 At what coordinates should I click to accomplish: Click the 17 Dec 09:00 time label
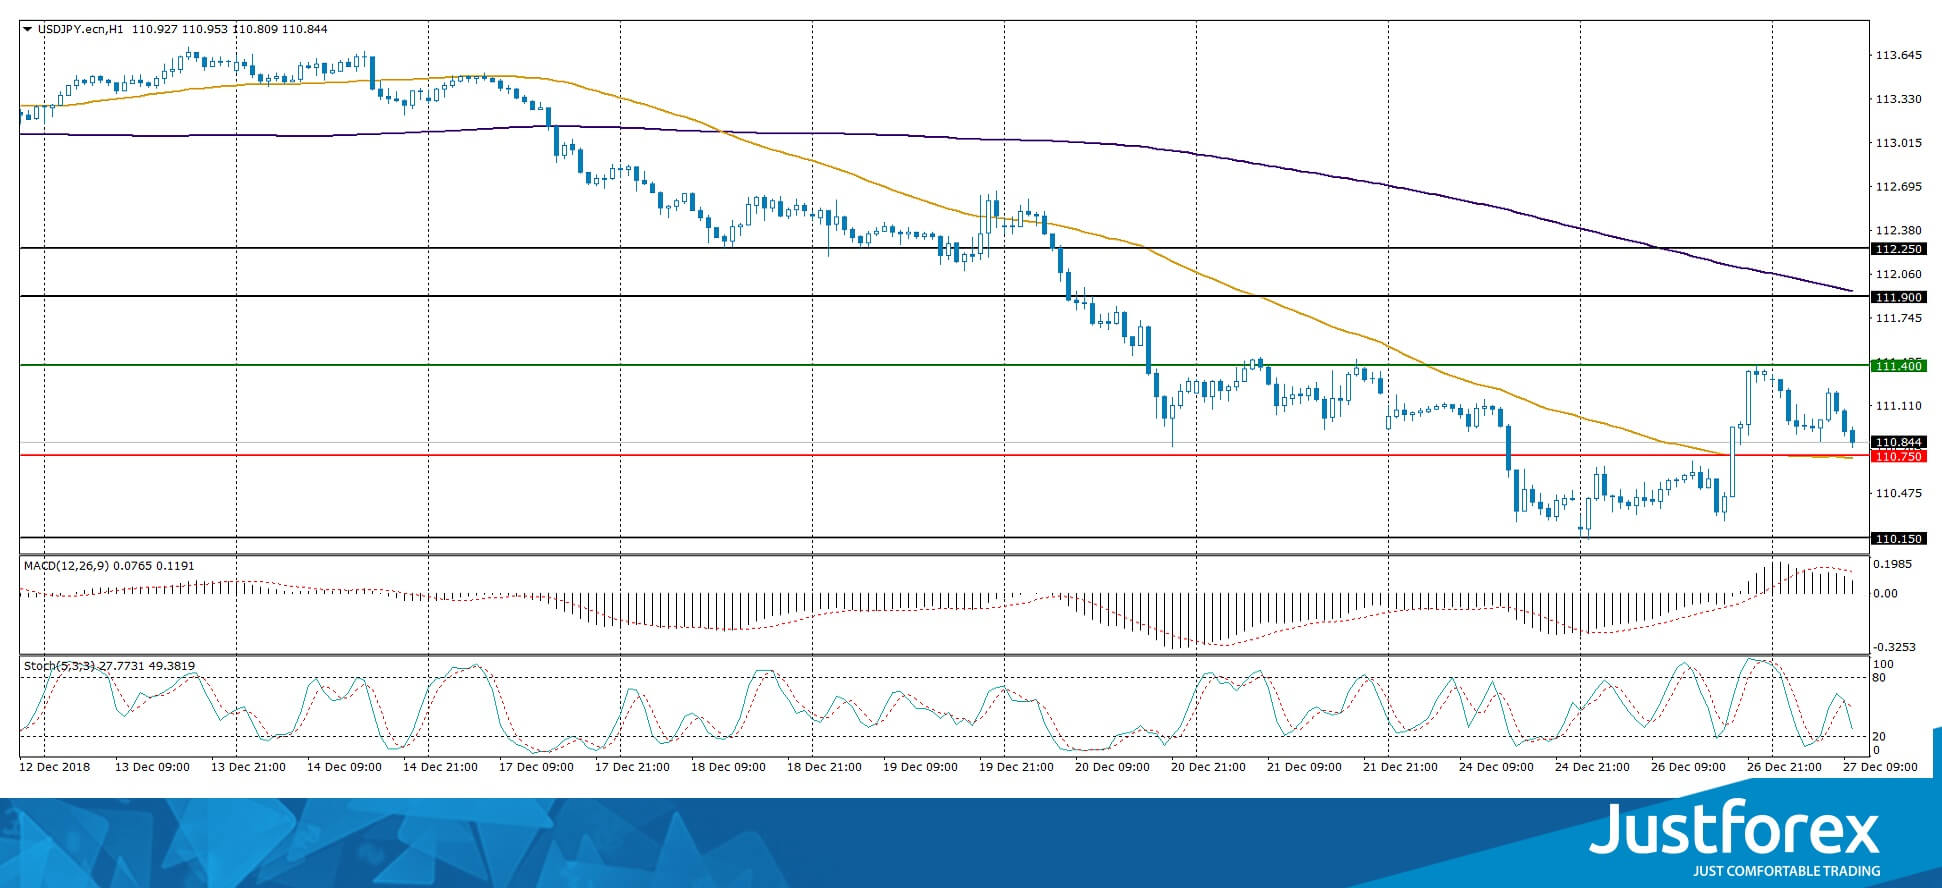[536, 767]
